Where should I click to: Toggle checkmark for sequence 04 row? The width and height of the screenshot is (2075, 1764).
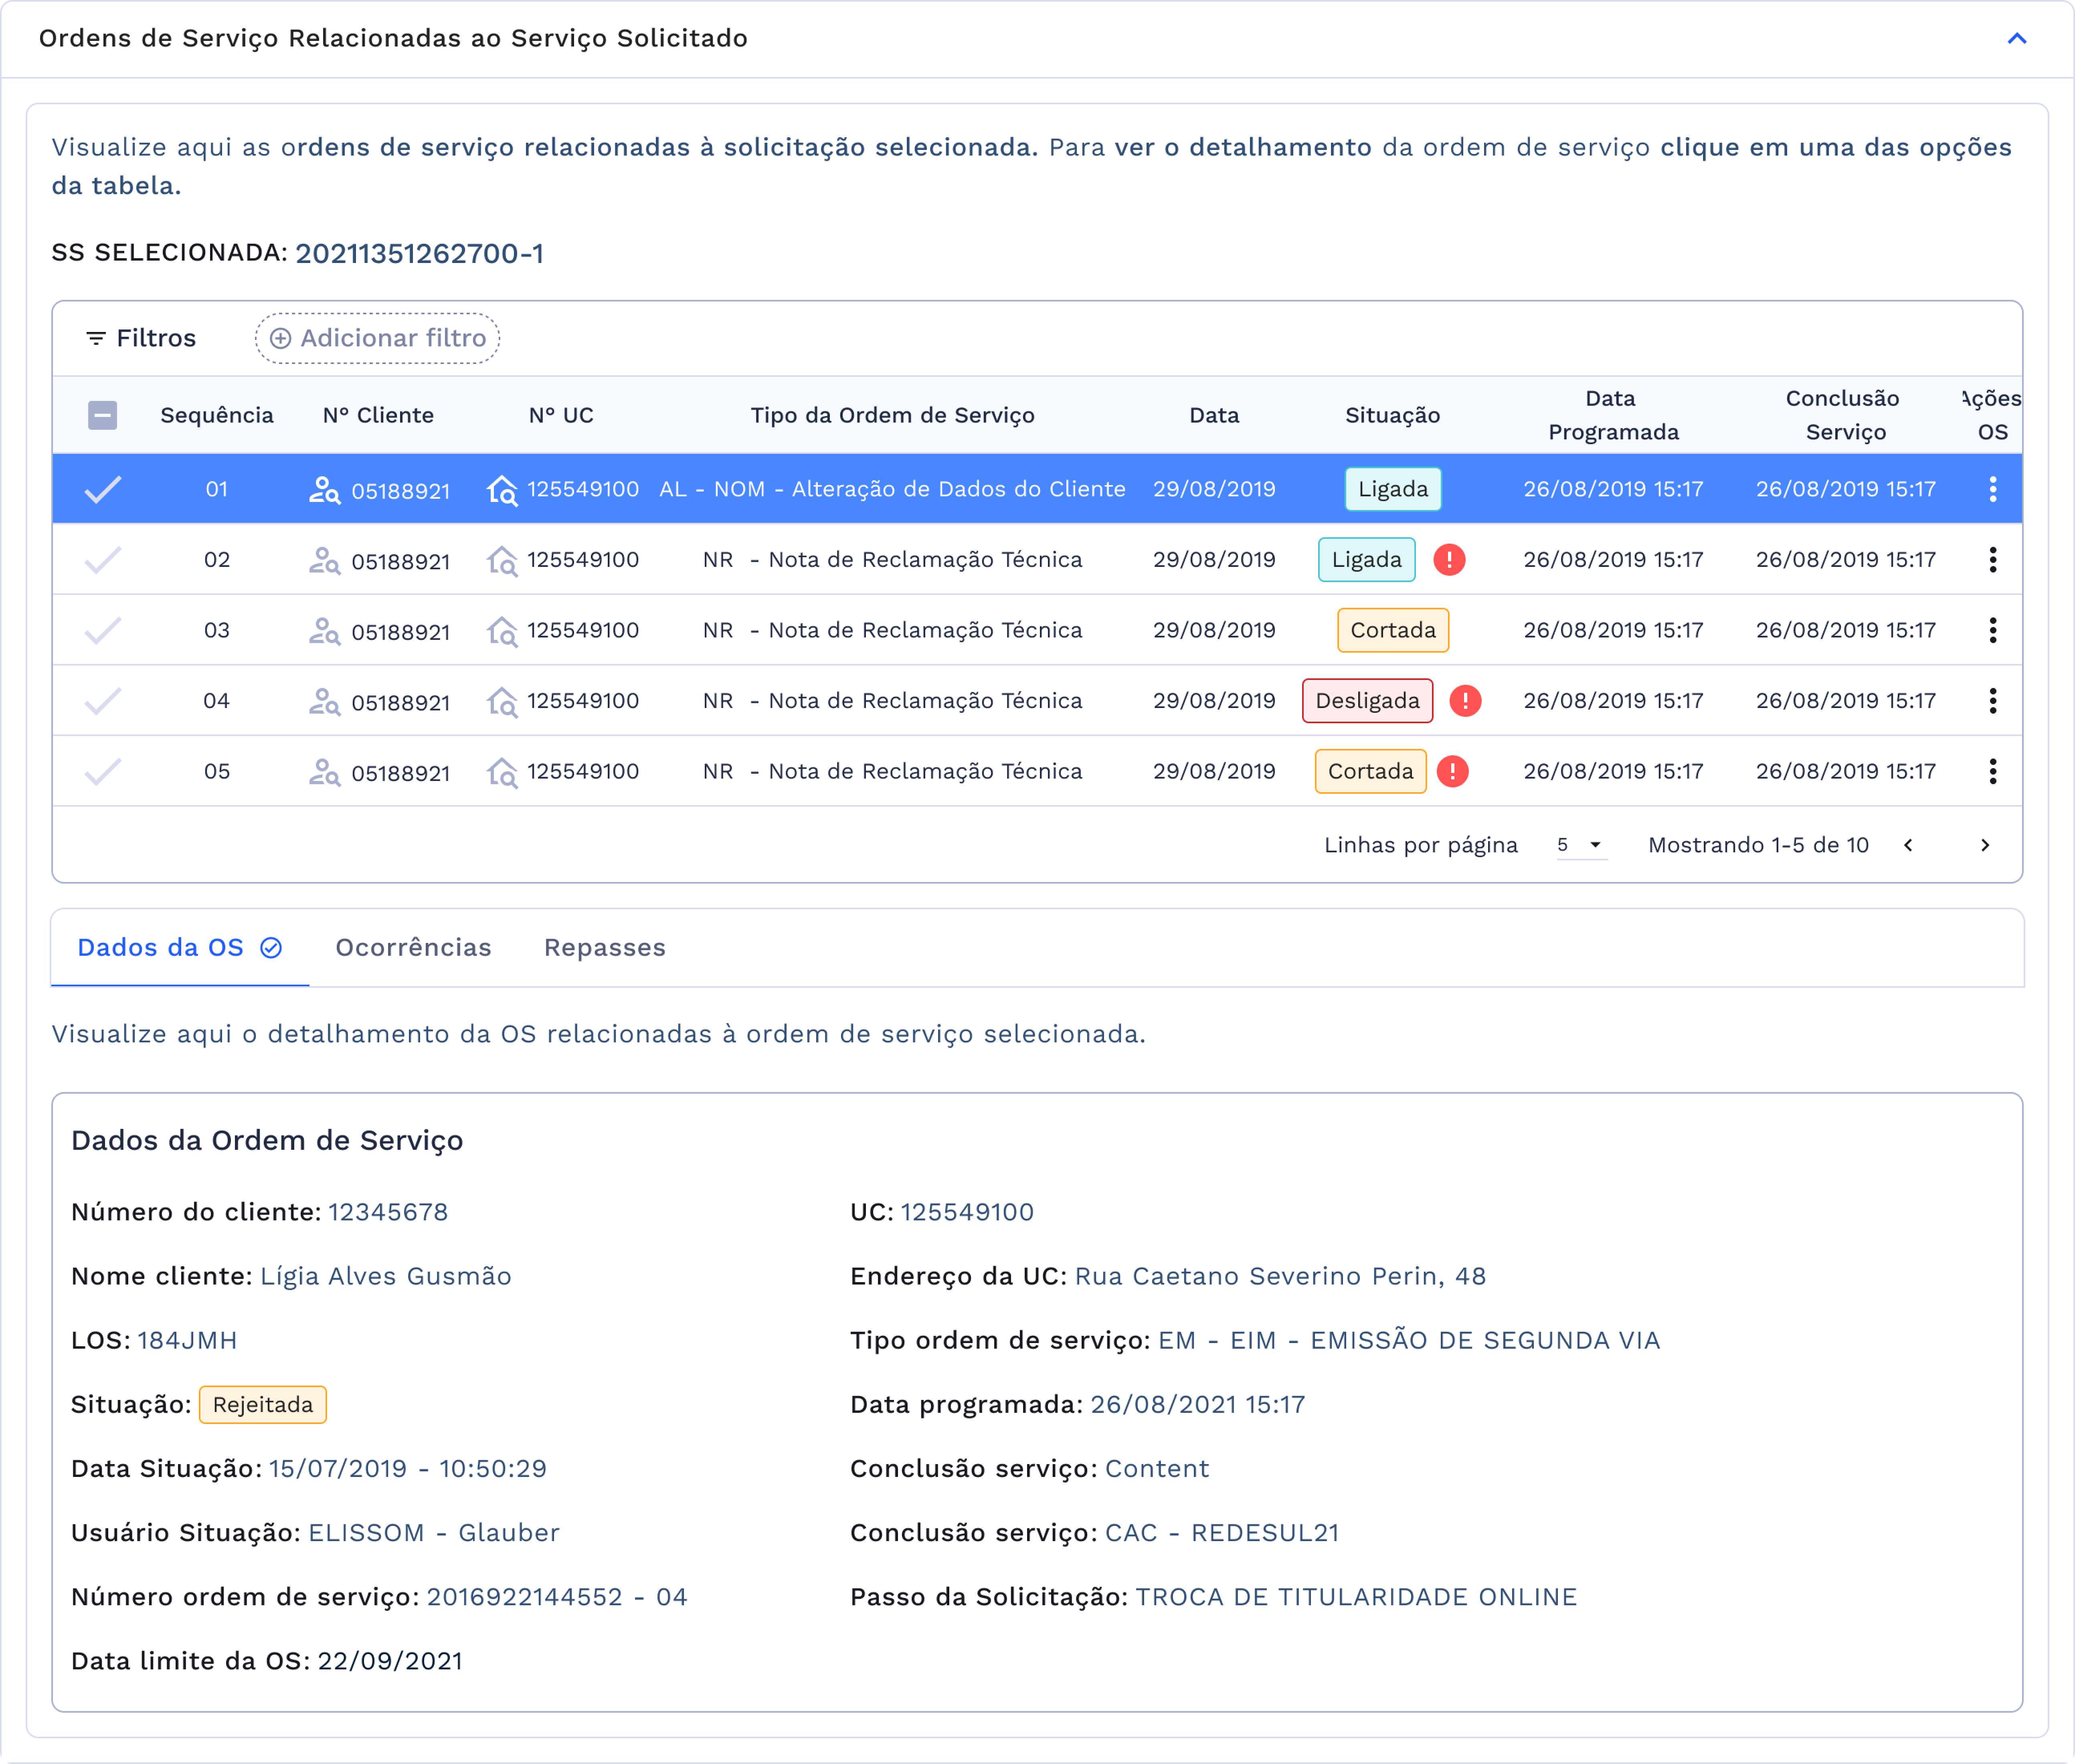[x=102, y=701]
